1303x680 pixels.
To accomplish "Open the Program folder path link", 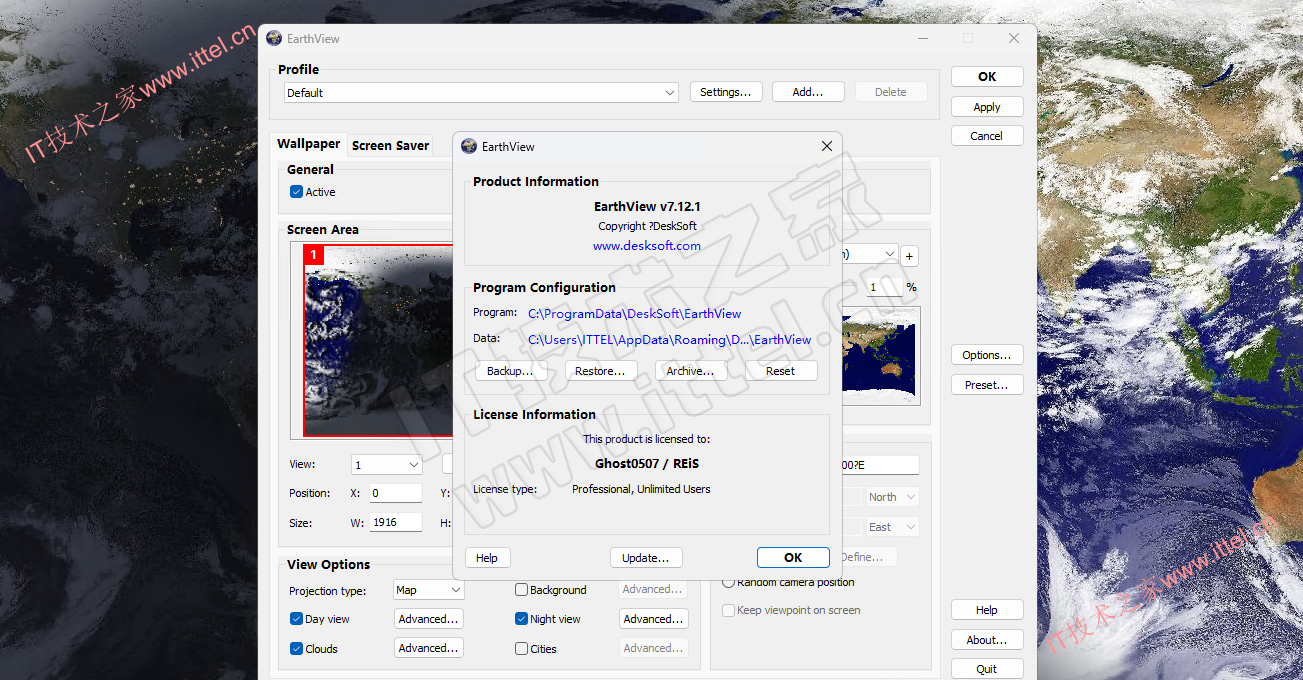I will pos(635,314).
